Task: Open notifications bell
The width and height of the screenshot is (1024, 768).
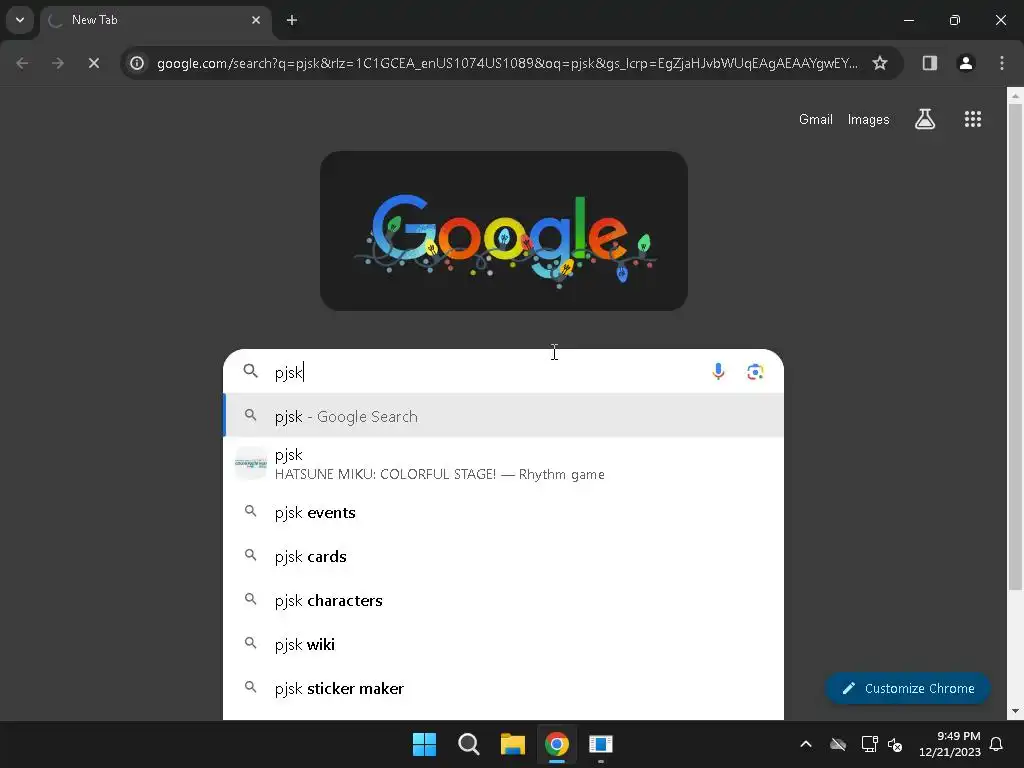Action: 997,744
